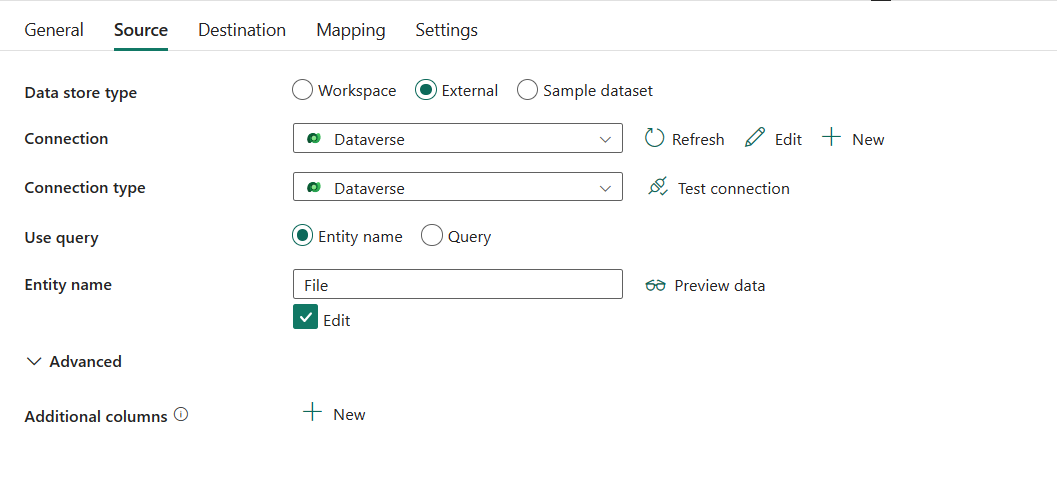Click the Test connection plug icon
The width and height of the screenshot is (1057, 492).
[657, 187]
